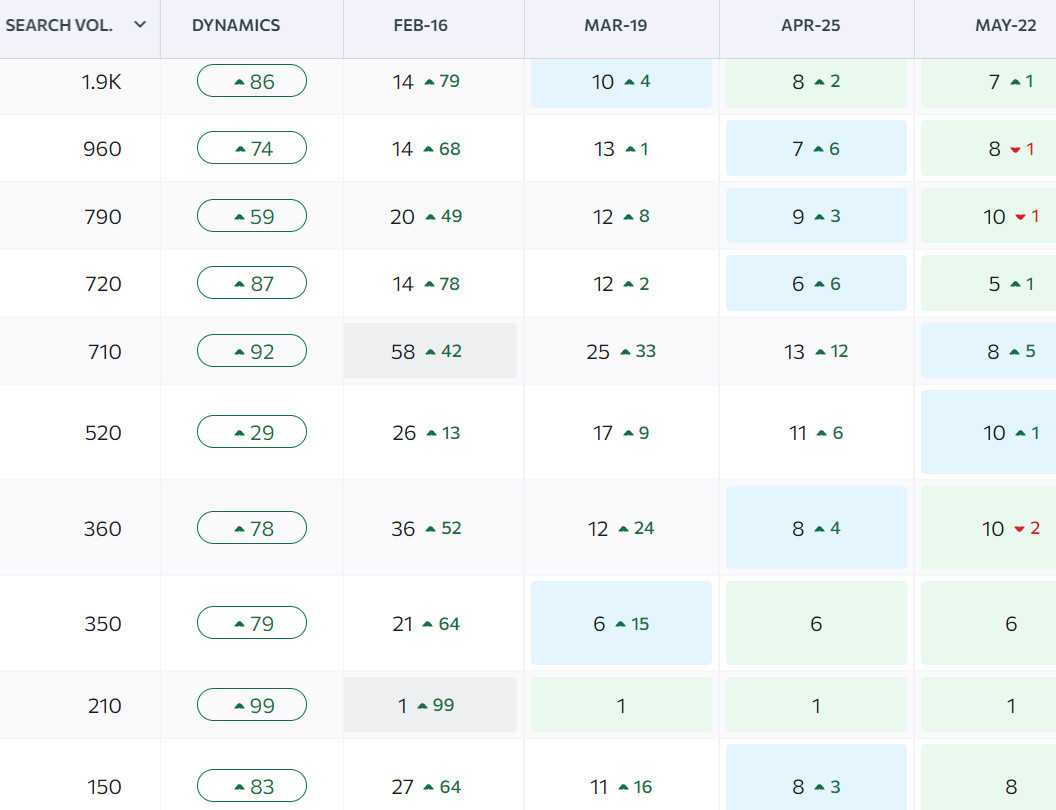Click the dynamics badge showing 29

pos(252,432)
